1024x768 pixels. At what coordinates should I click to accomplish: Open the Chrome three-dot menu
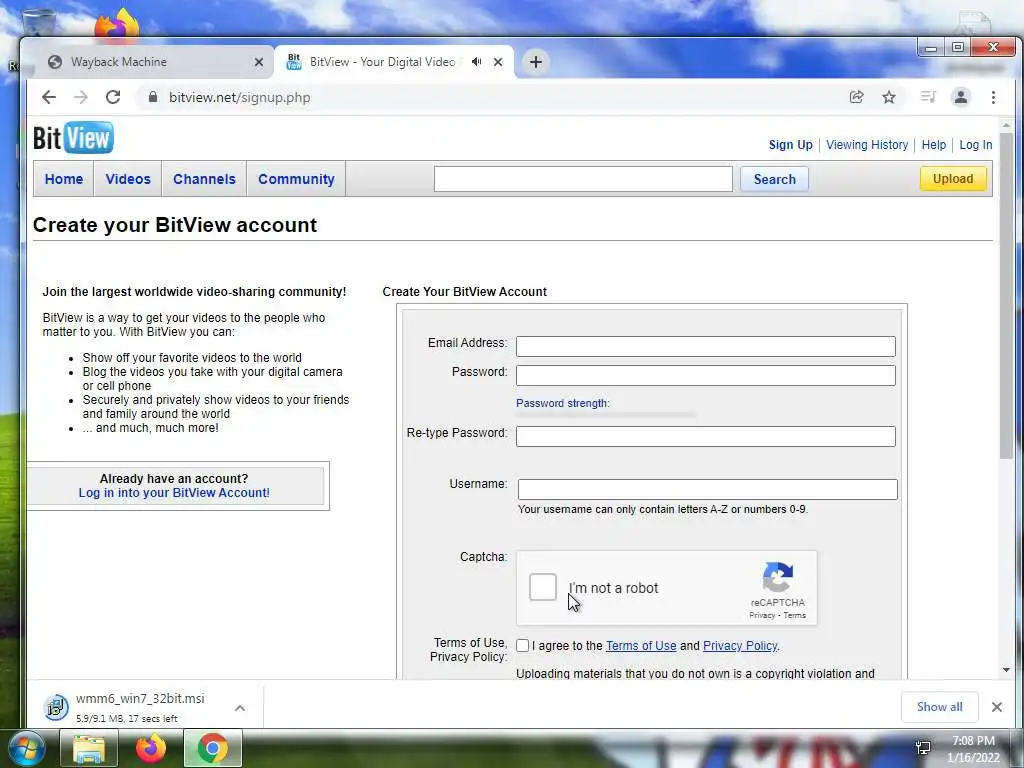993,97
